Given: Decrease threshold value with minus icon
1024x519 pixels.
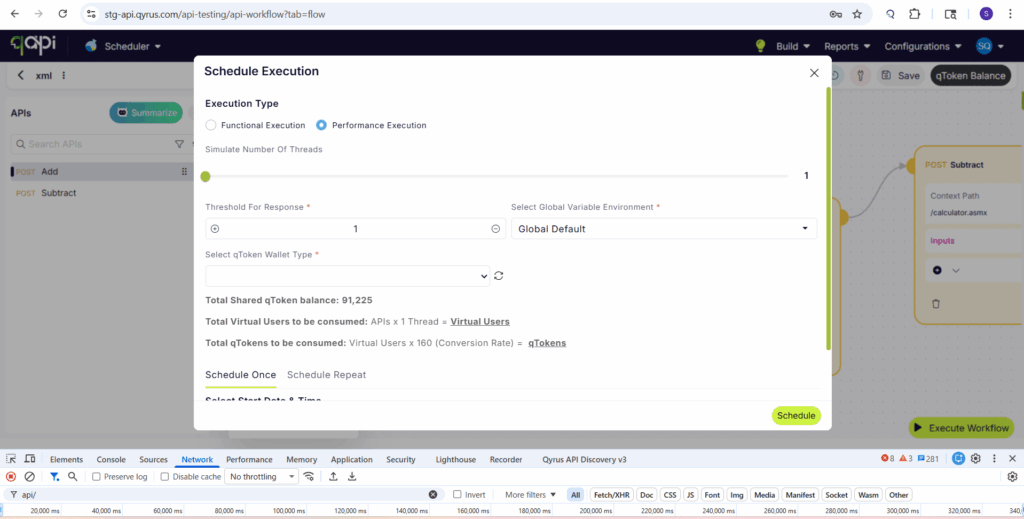Looking at the screenshot, I should (496, 228).
